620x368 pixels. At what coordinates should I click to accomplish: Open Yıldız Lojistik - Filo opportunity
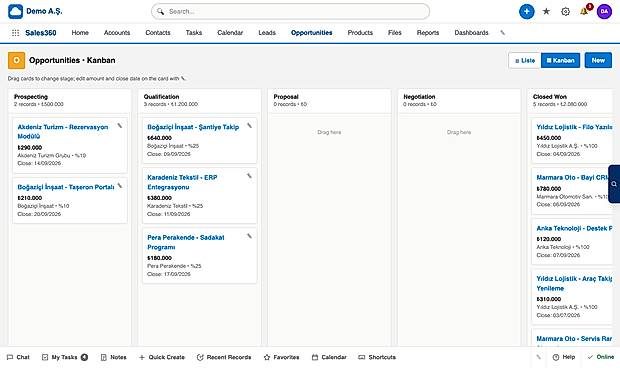[x=574, y=127]
